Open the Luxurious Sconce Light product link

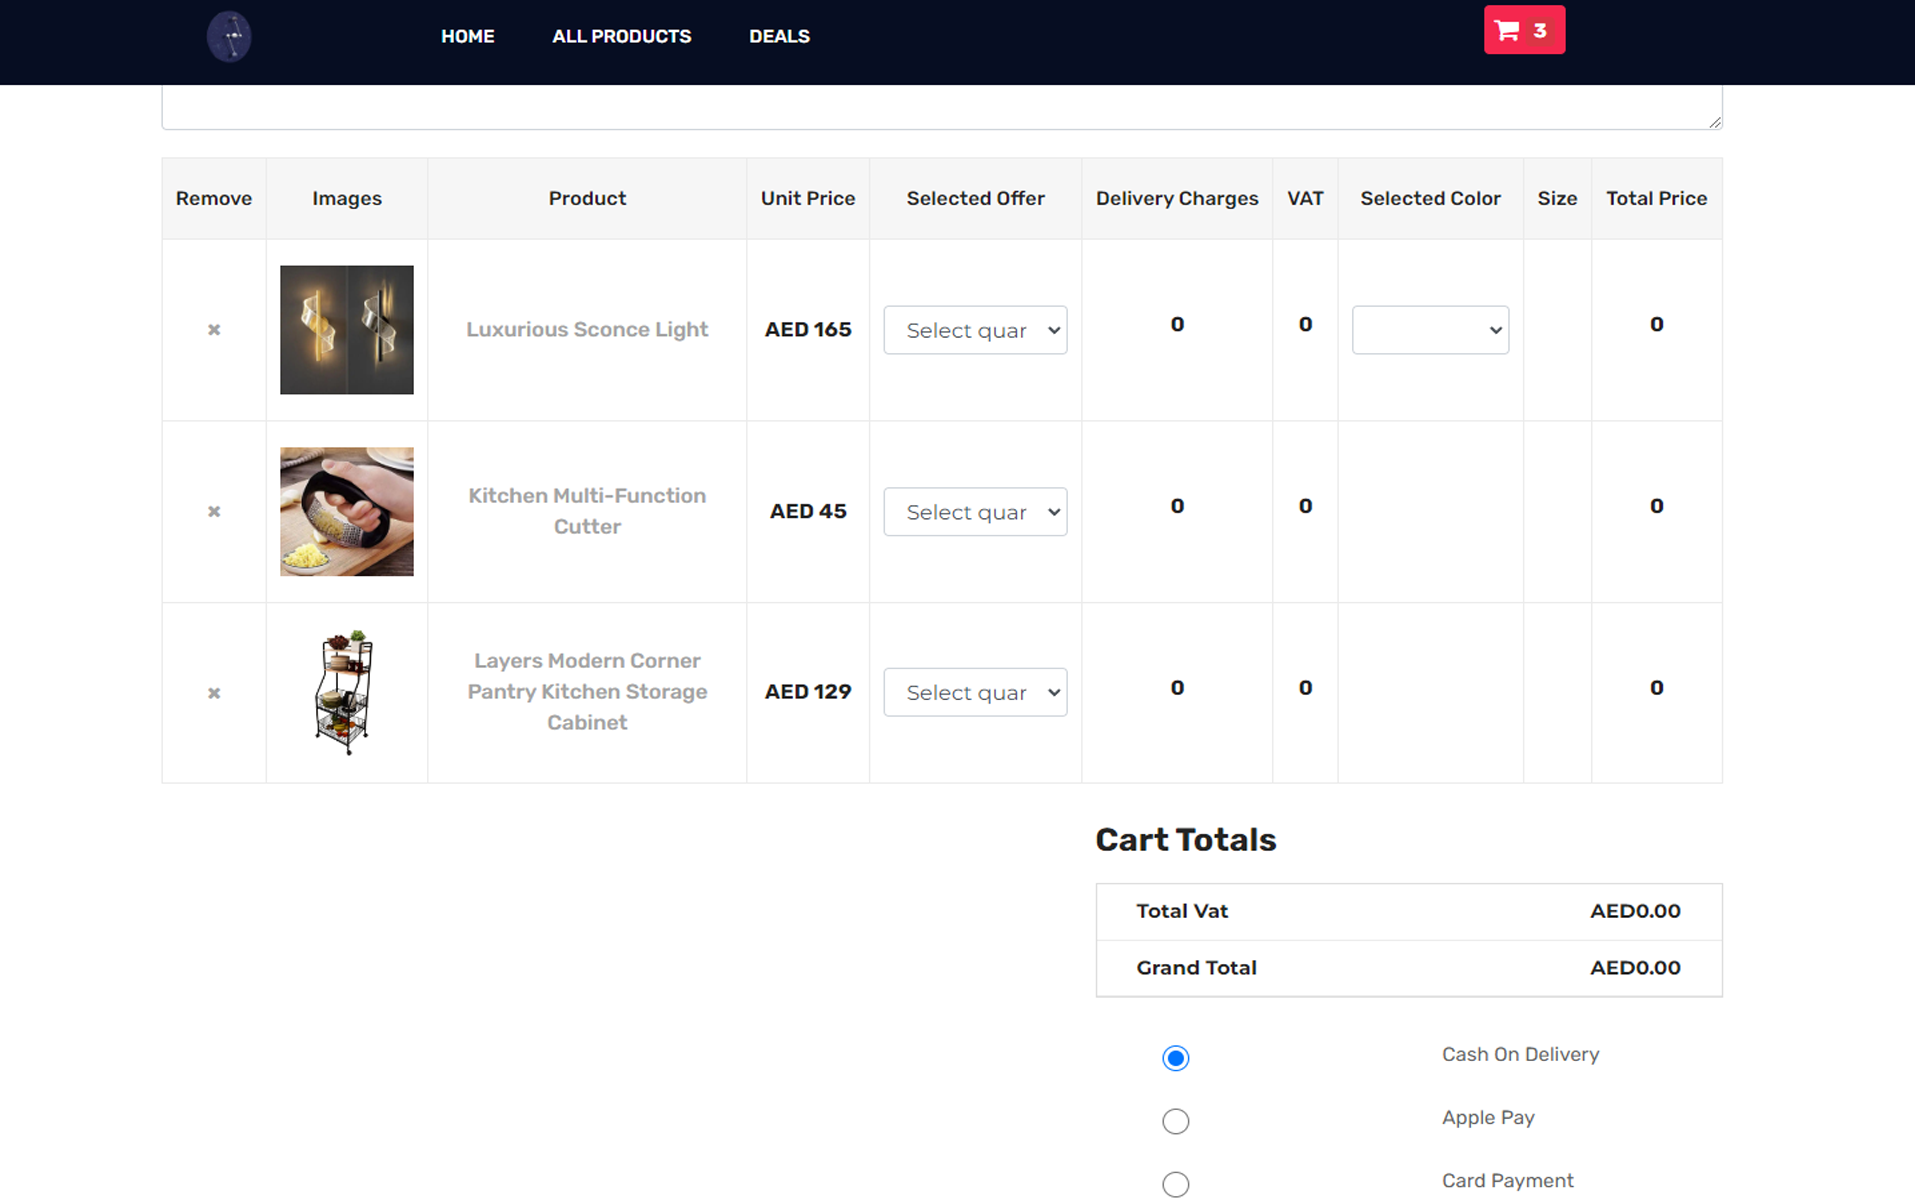click(587, 329)
